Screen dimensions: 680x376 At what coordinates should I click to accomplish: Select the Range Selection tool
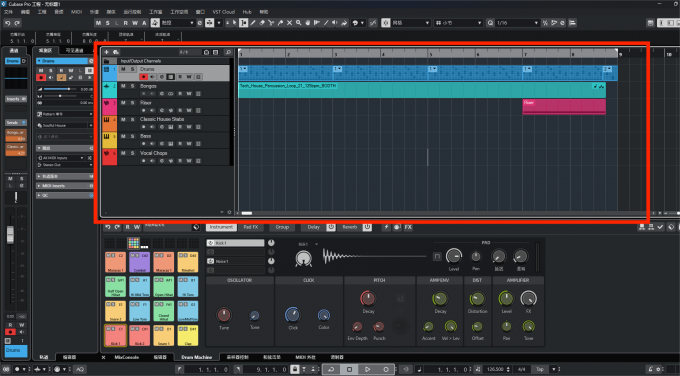click(244, 23)
